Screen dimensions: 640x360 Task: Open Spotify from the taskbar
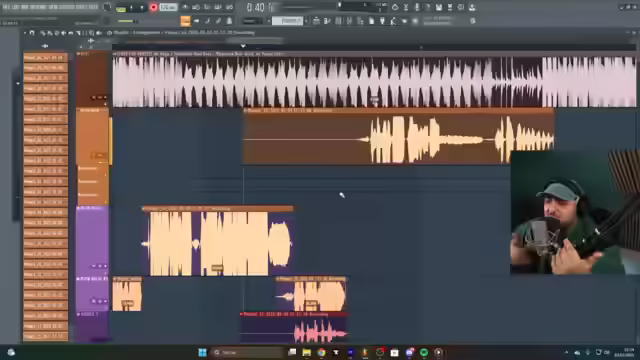tap(424, 352)
